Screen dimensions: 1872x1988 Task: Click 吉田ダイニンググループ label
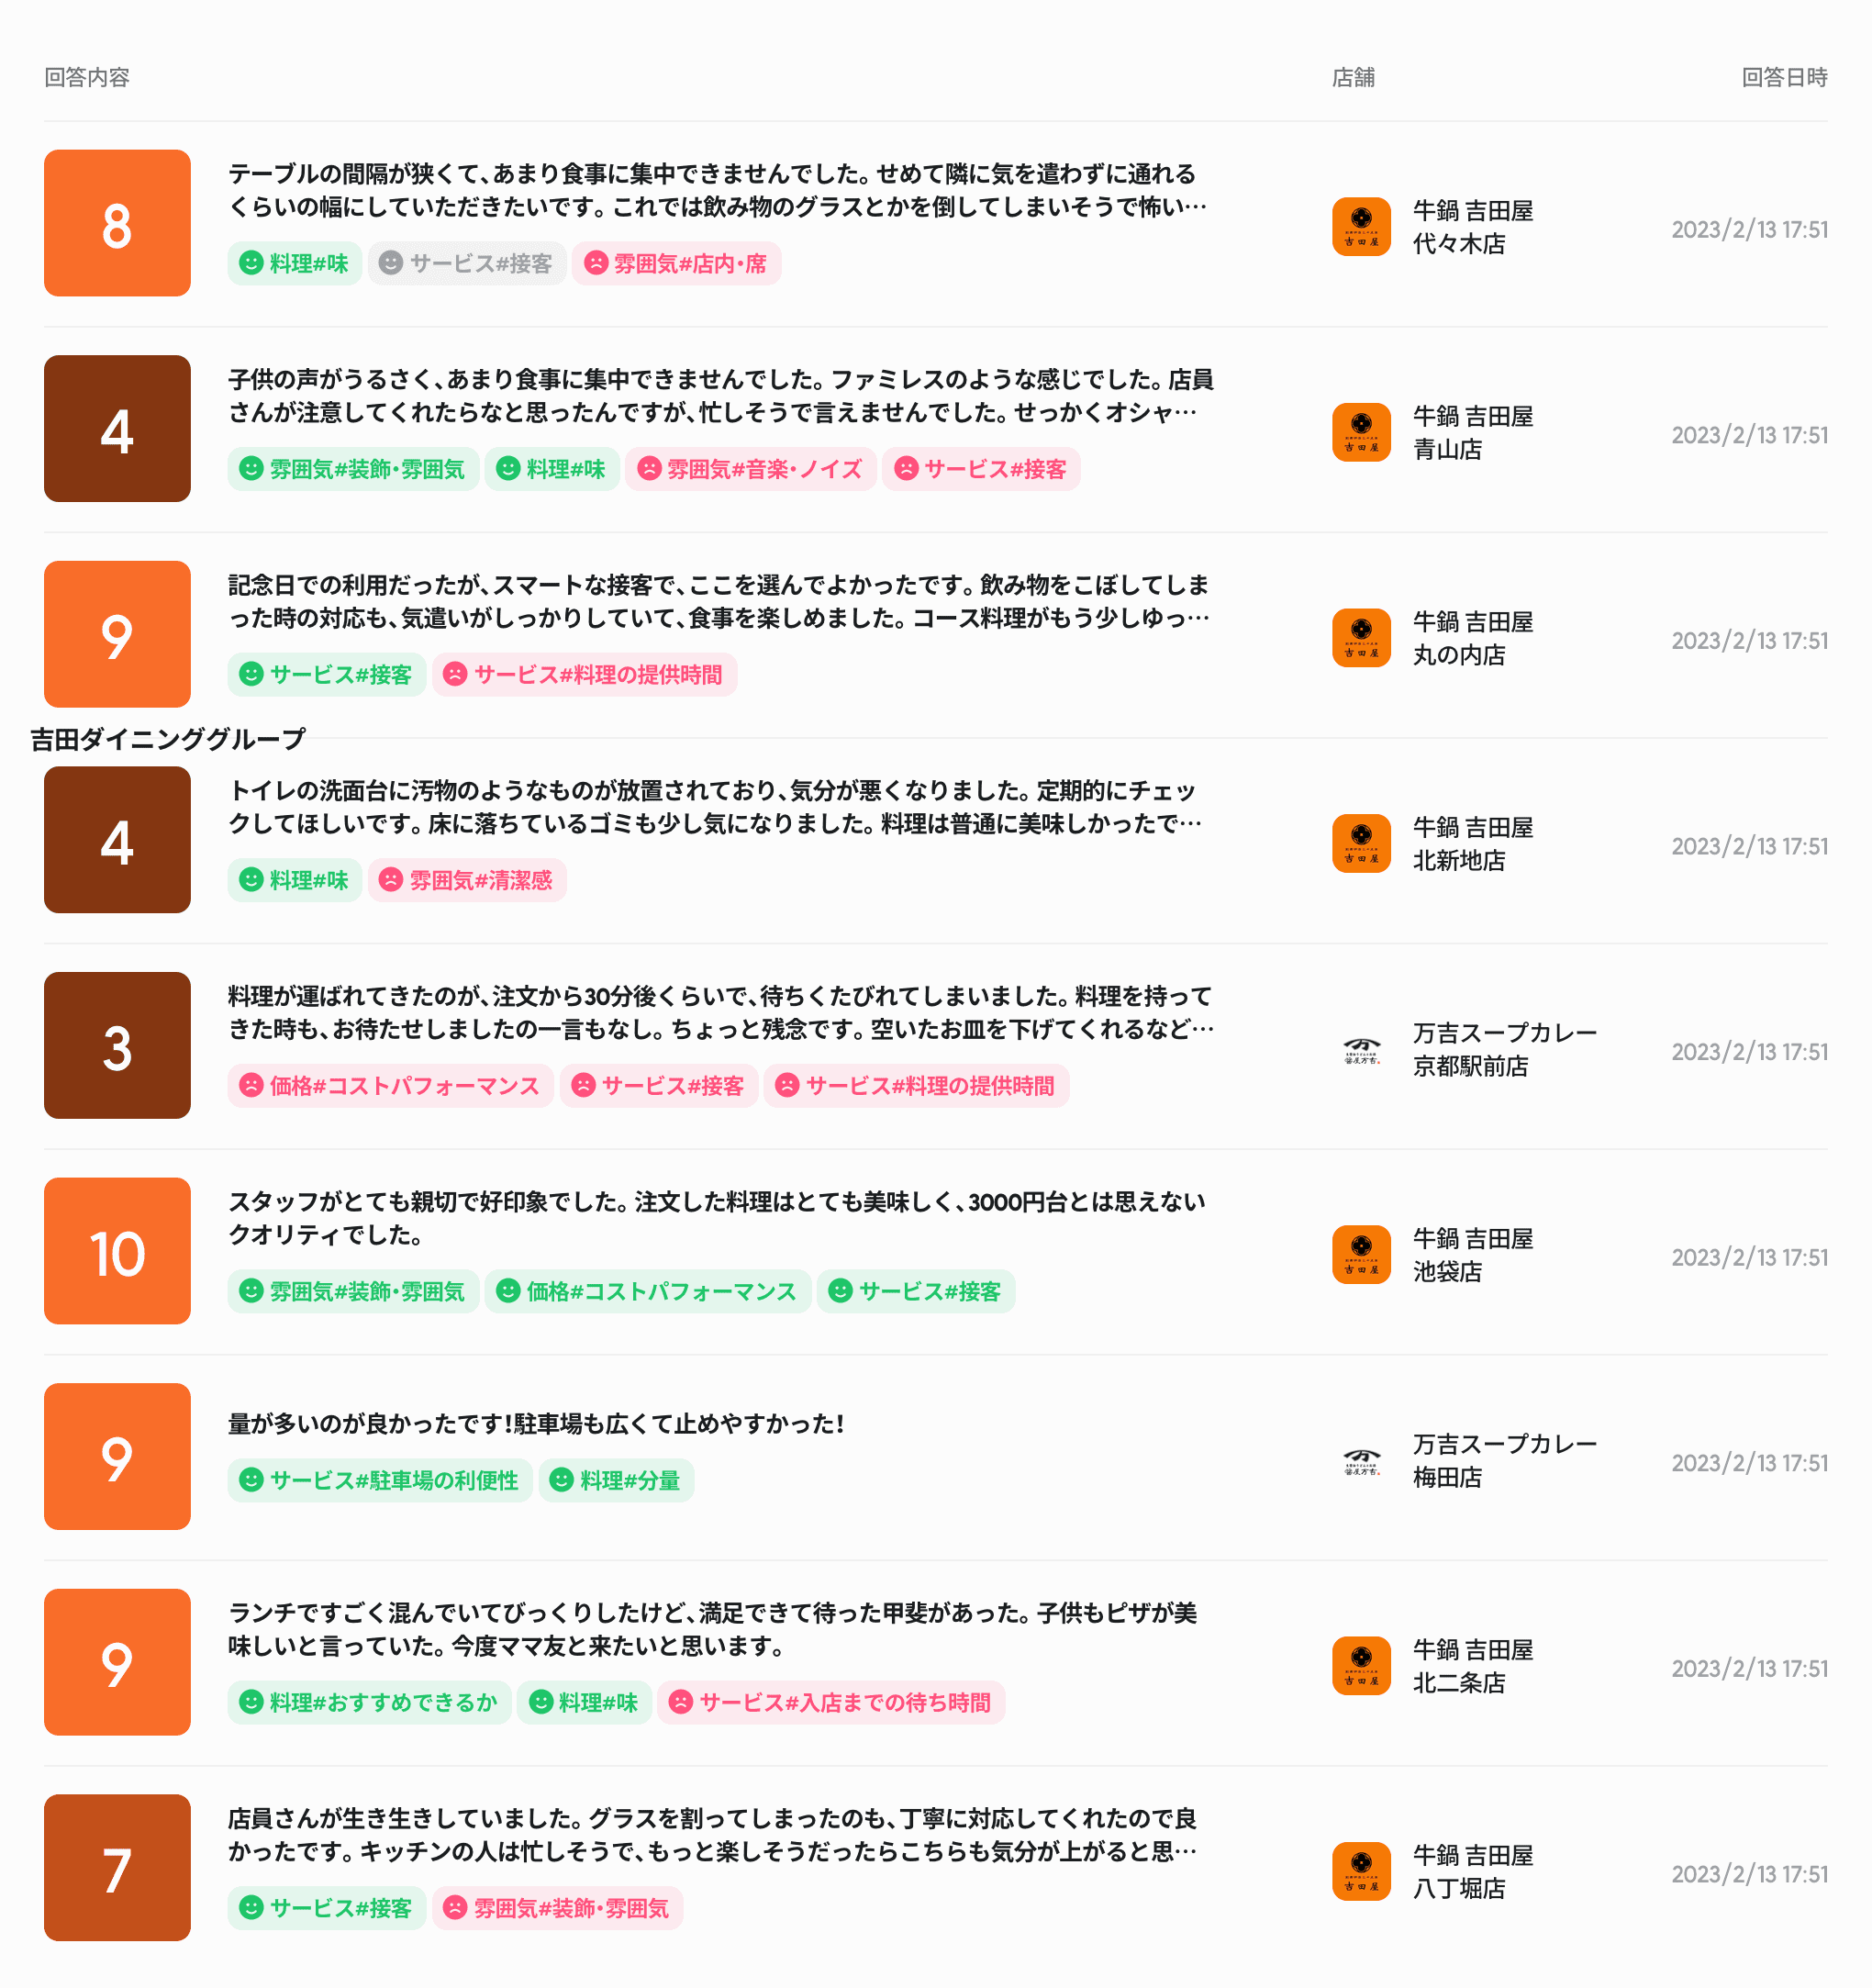168,739
